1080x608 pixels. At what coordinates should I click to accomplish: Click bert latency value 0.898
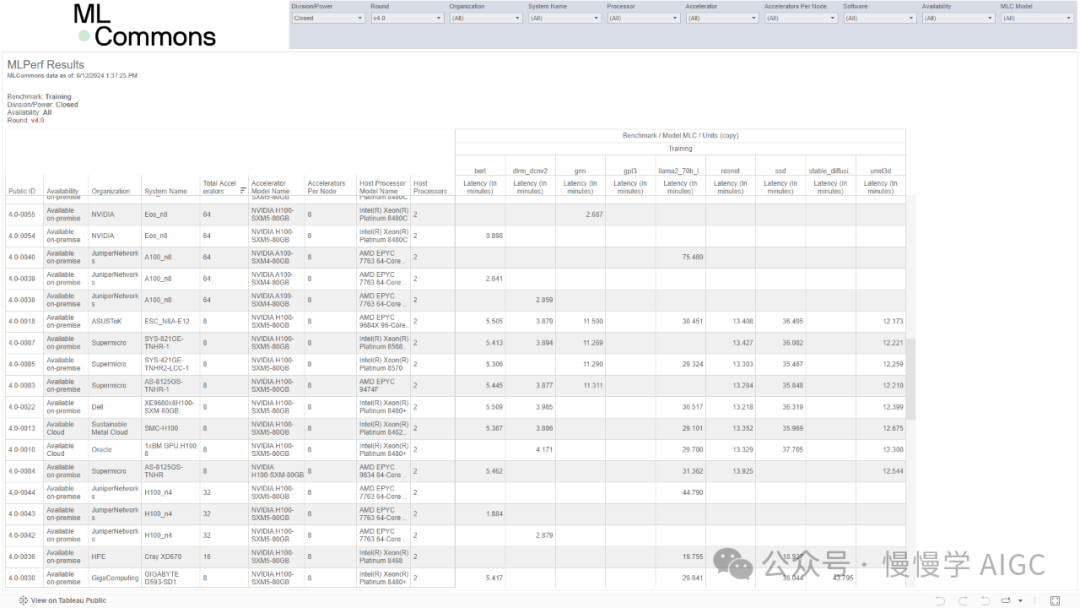tap(494, 236)
